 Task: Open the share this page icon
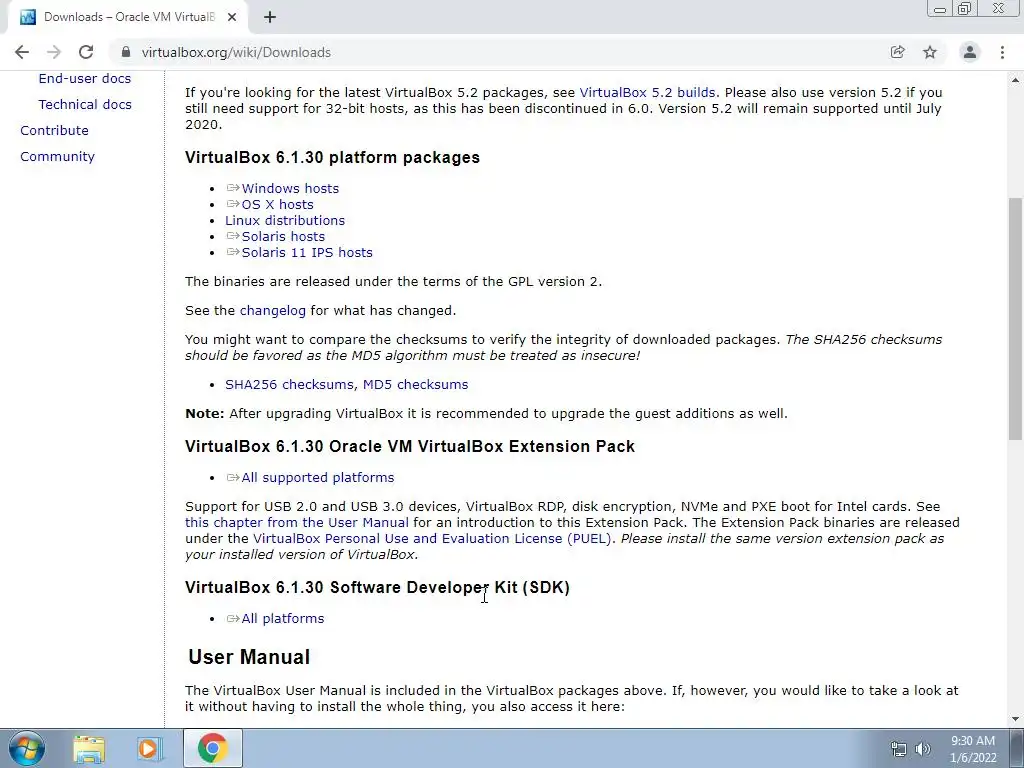click(x=897, y=52)
